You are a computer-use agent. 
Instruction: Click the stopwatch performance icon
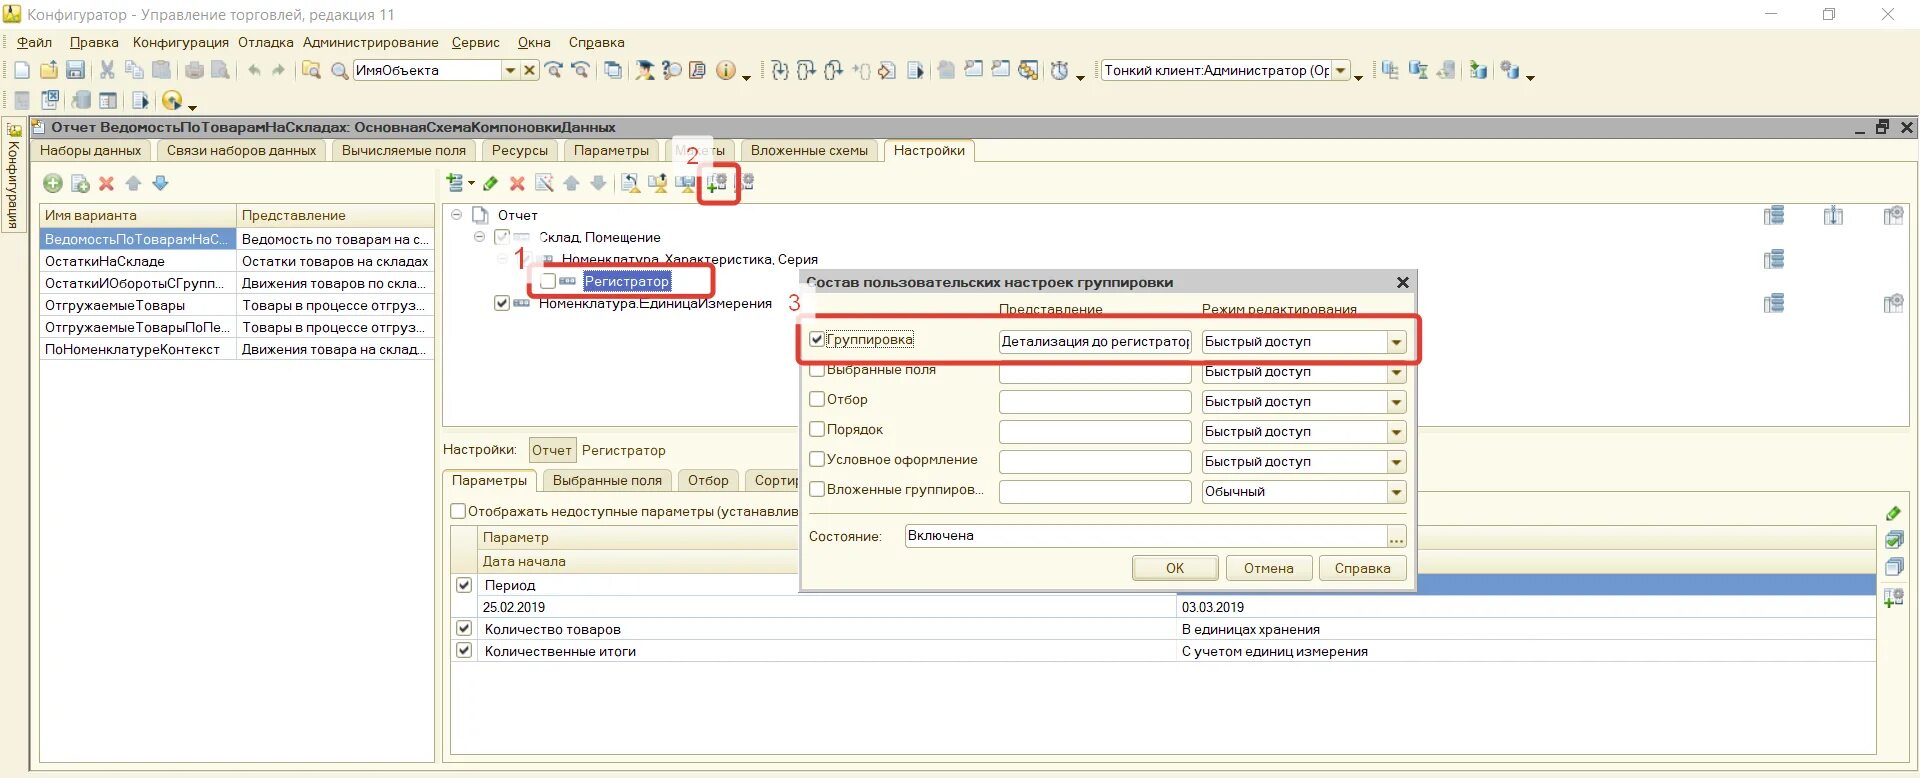click(1059, 70)
